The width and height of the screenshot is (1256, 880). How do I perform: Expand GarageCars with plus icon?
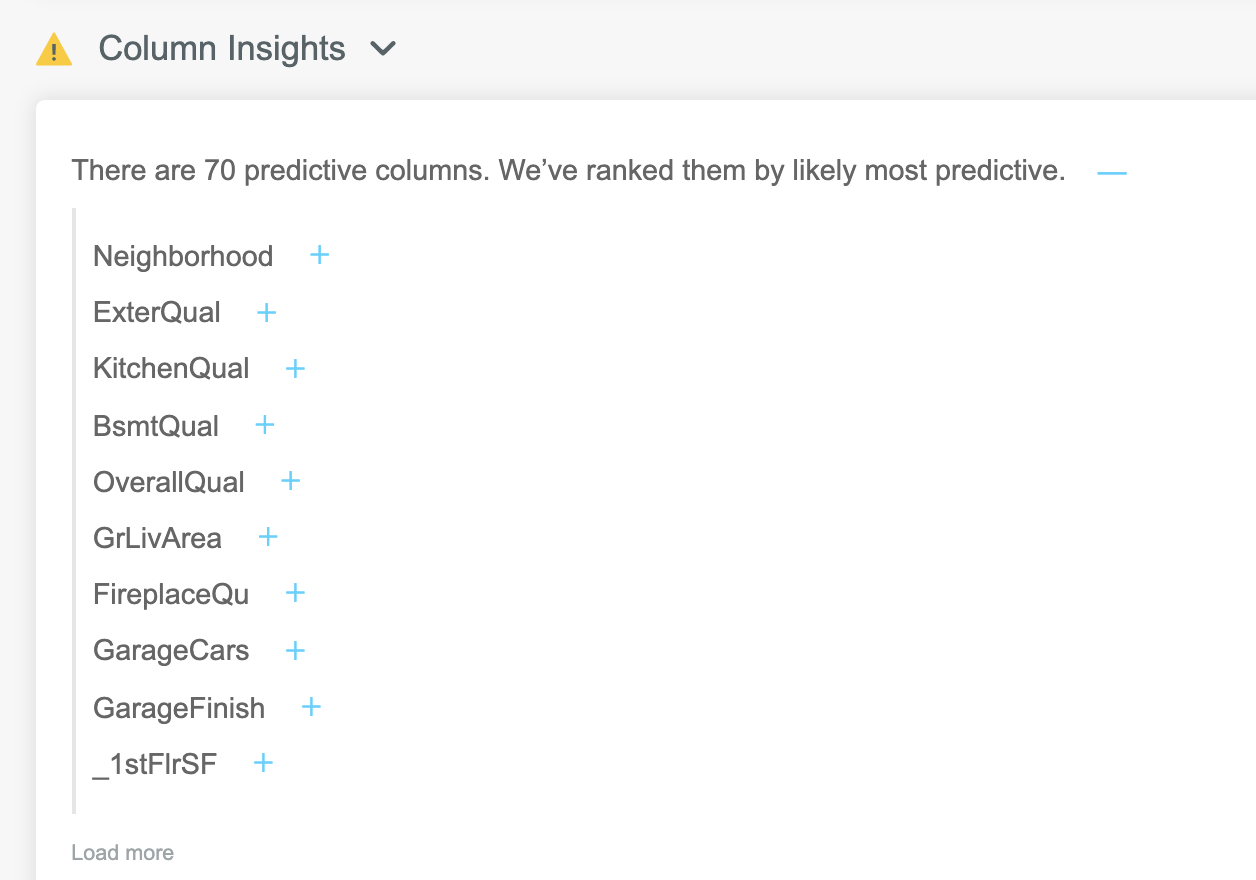click(295, 650)
